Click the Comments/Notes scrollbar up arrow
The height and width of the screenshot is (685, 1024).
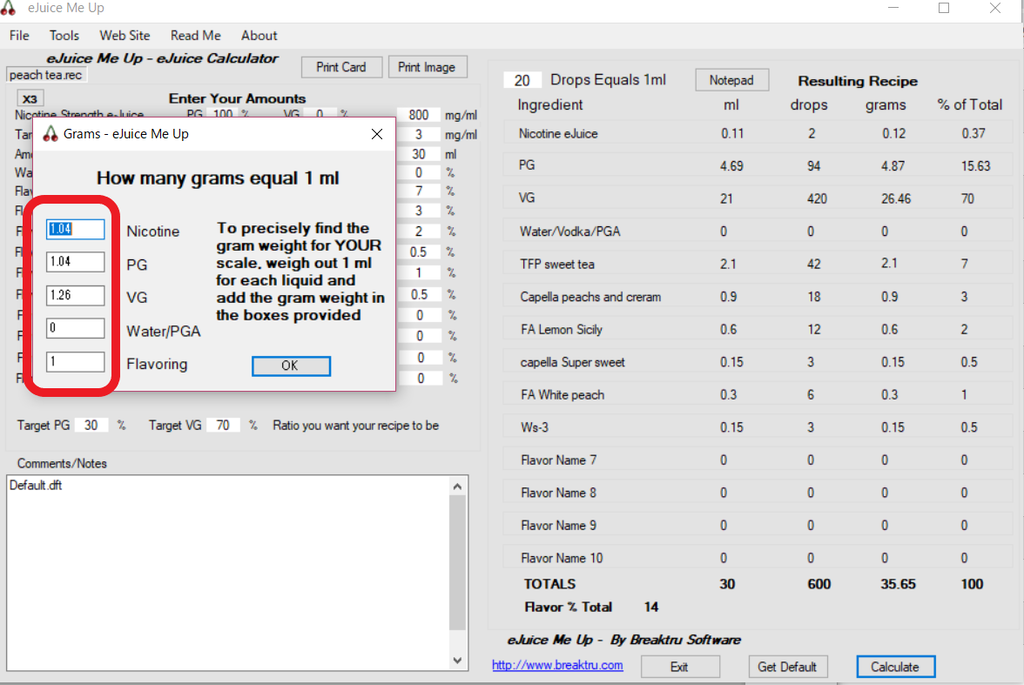click(458, 486)
